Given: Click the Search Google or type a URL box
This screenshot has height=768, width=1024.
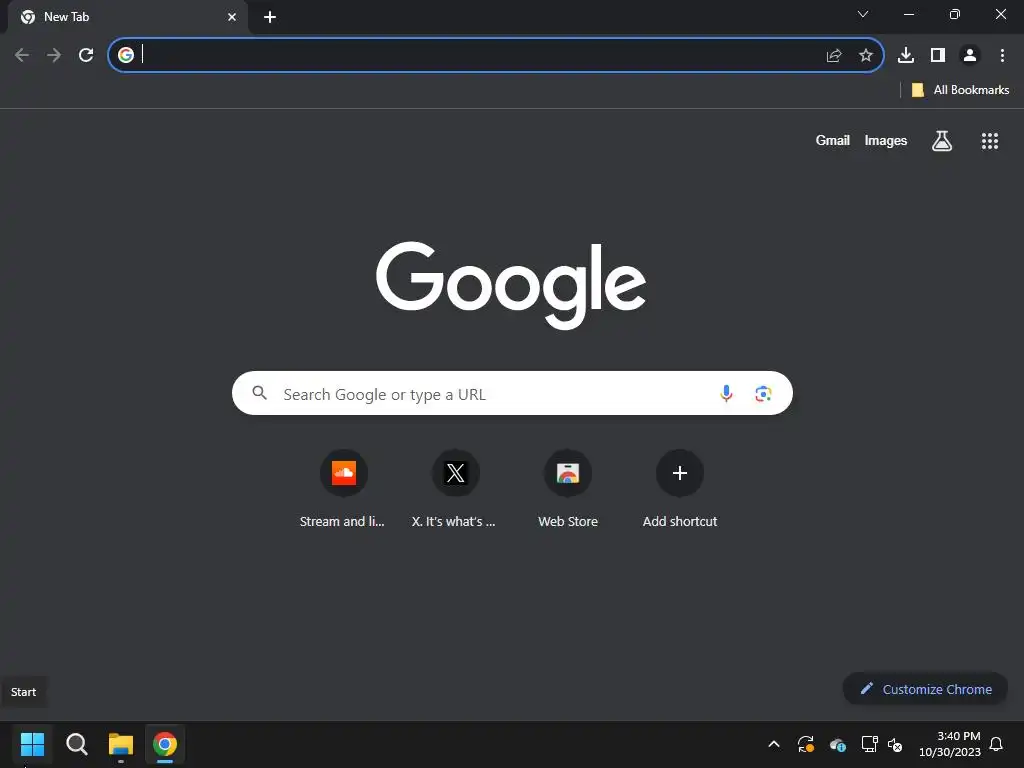Looking at the screenshot, I should 512,393.
